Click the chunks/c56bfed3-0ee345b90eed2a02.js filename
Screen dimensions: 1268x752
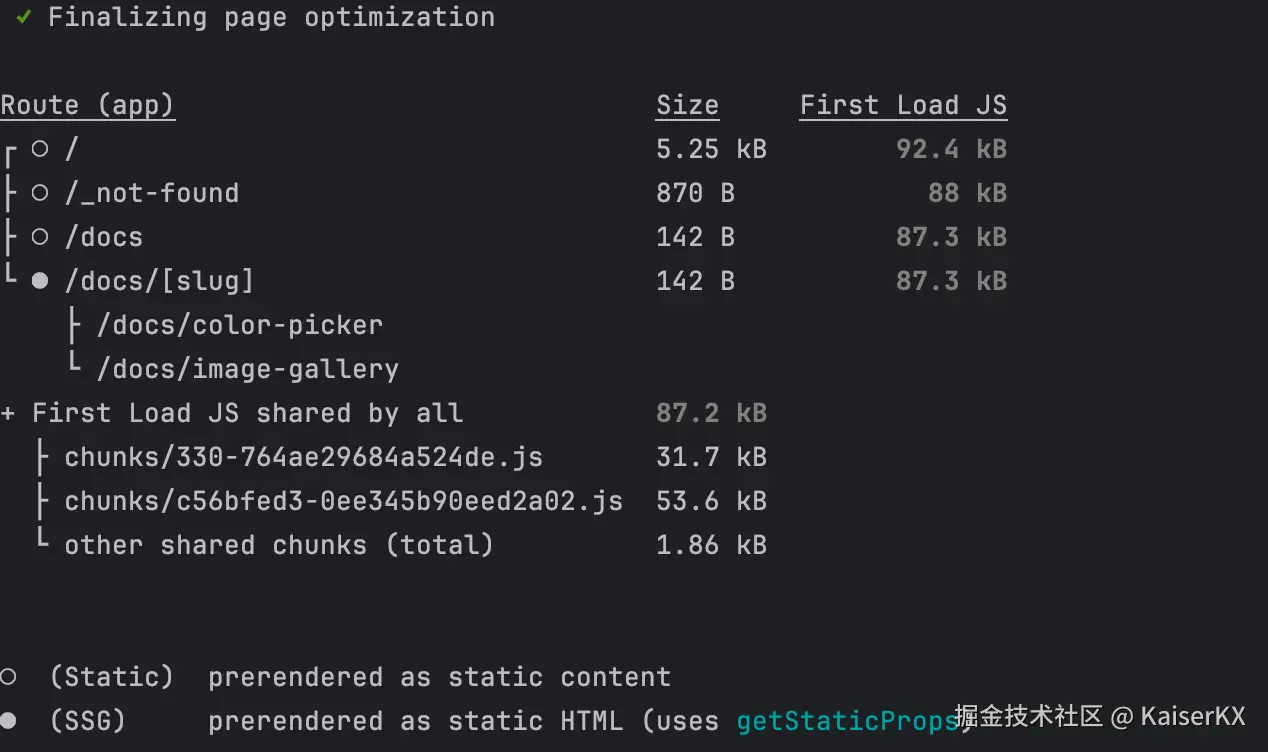pyautogui.click(x=344, y=501)
